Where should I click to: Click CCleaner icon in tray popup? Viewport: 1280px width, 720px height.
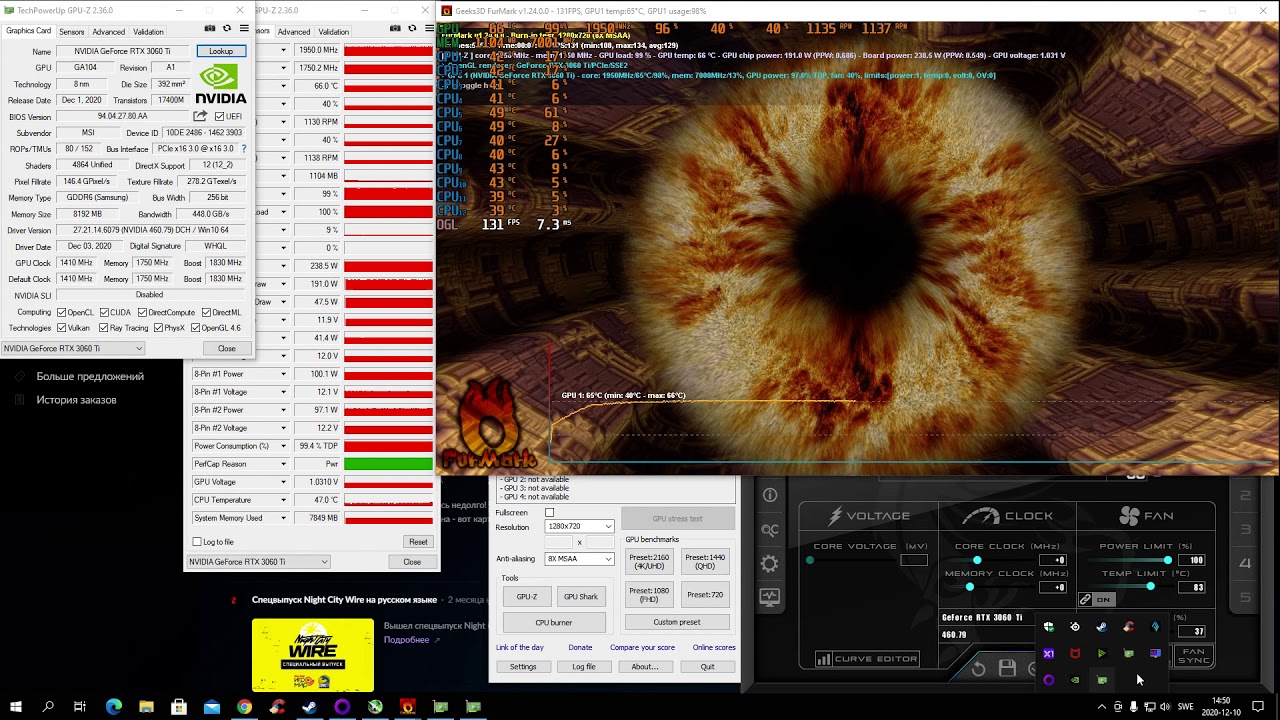[x=1128, y=627]
